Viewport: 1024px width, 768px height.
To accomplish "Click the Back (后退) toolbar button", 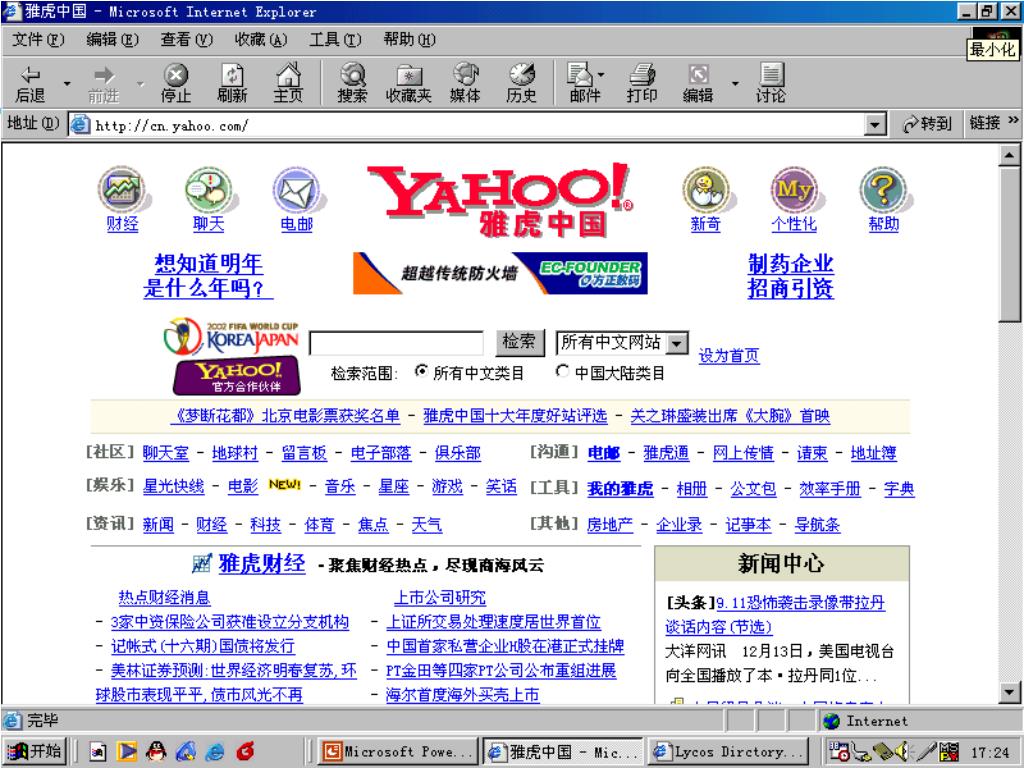I will pyautogui.click(x=30, y=83).
